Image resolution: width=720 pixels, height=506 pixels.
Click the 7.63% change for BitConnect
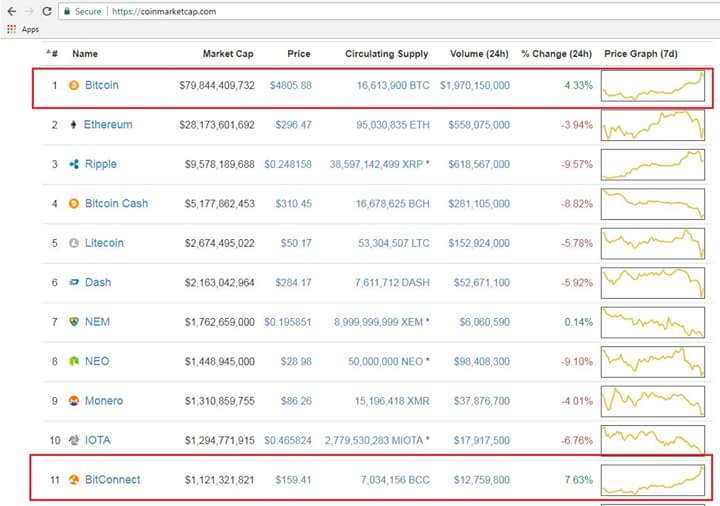click(579, 480)
